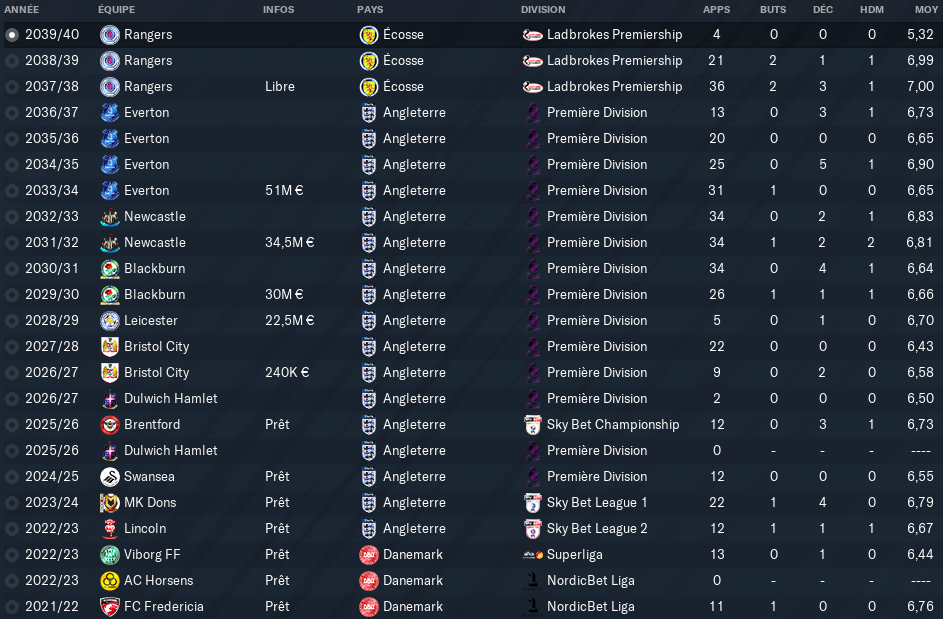Screen dimensions: 943x619
Task: Click the Sky Bet Championship league logo
Action: tap(533, 425)
